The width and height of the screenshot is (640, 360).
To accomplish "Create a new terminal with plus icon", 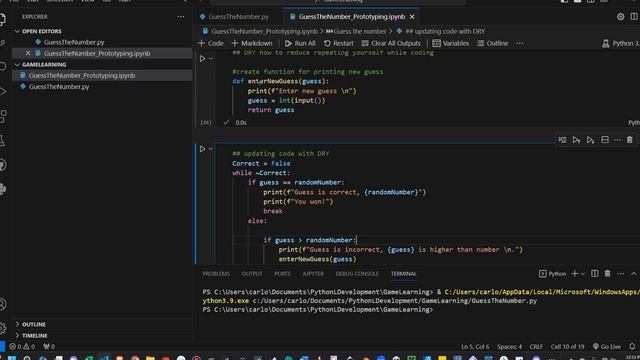I will point(575,274).
